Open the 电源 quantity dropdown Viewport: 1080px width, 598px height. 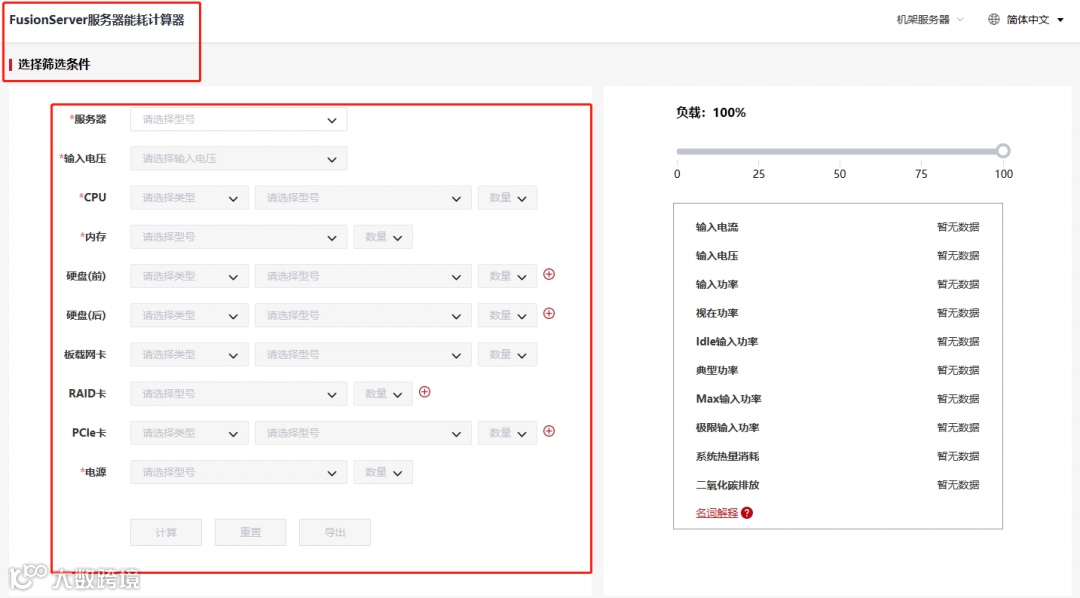(x=383, y=473)
